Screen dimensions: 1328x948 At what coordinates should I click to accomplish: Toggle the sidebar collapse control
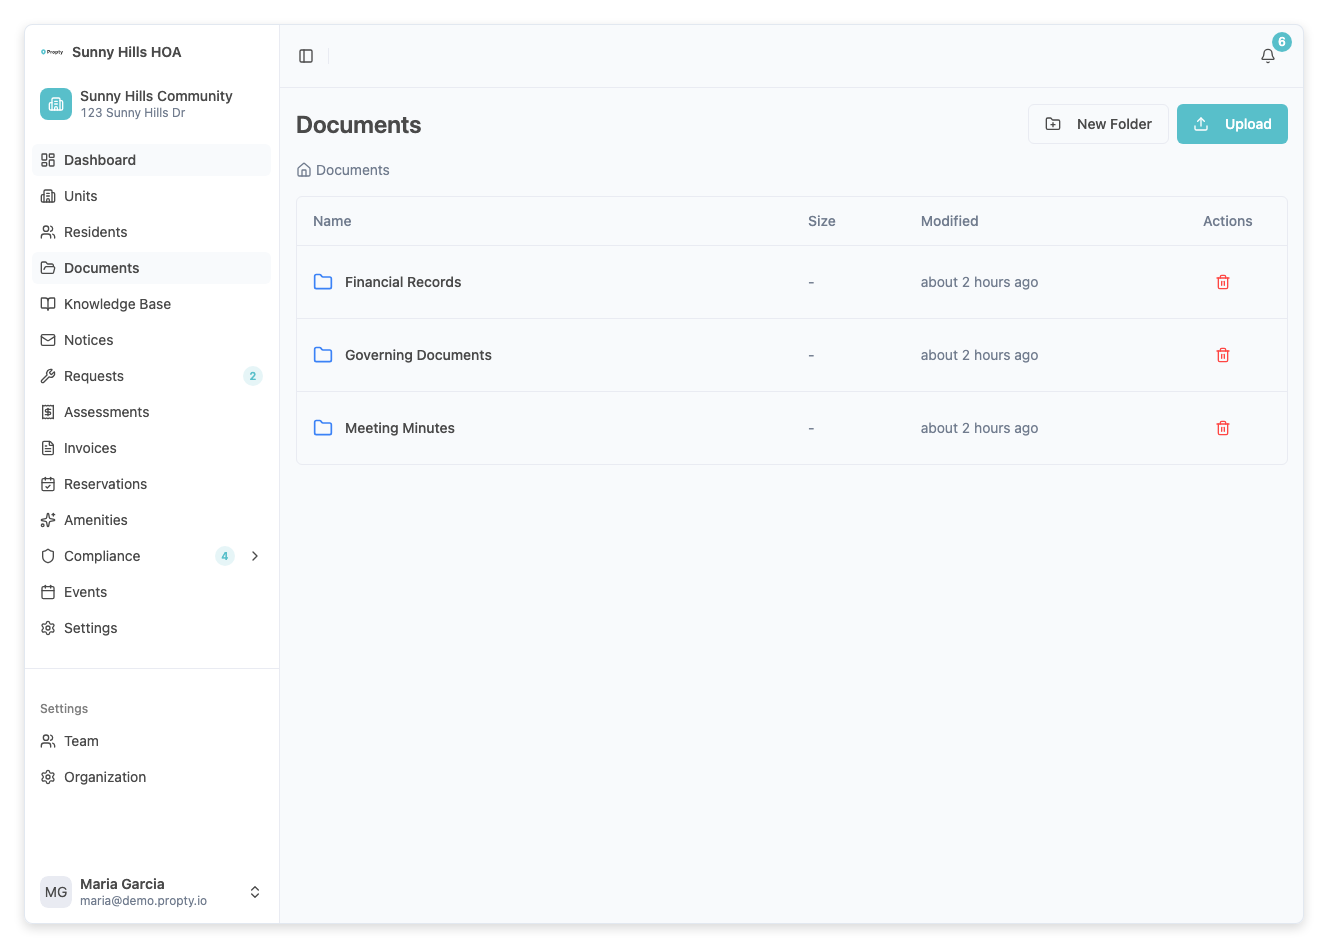click(305, 55)
